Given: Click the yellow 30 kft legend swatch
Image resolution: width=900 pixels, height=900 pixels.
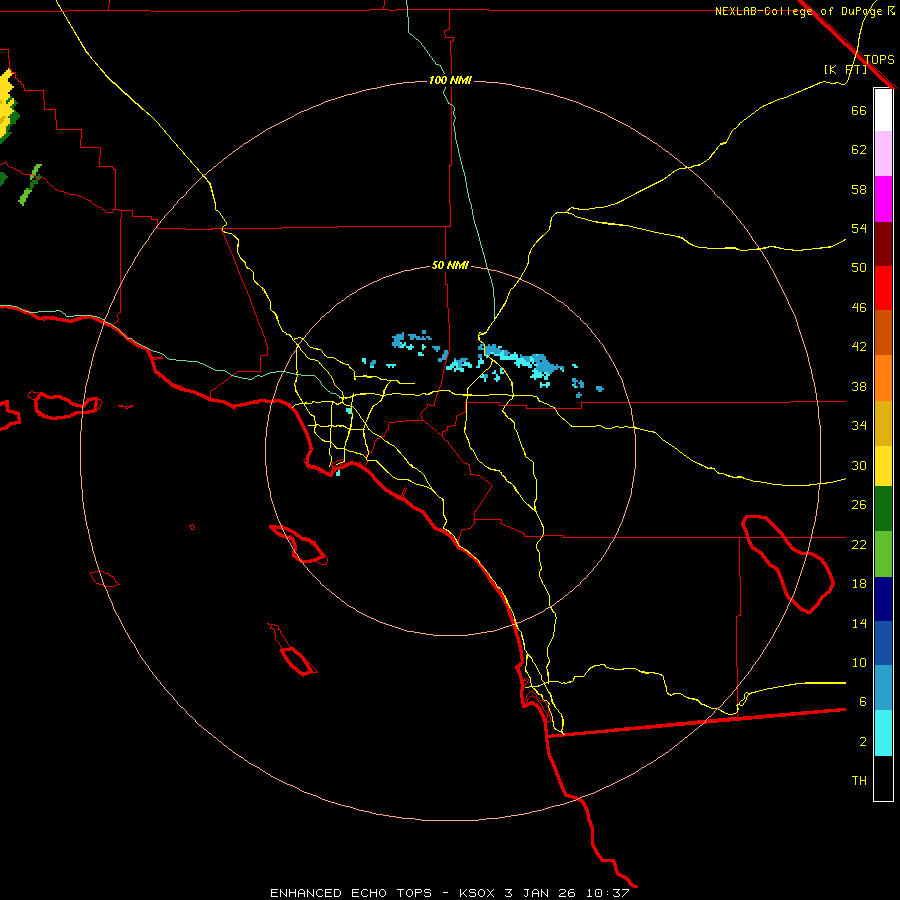Looking at the screenshot, I should tap(883, 466).
